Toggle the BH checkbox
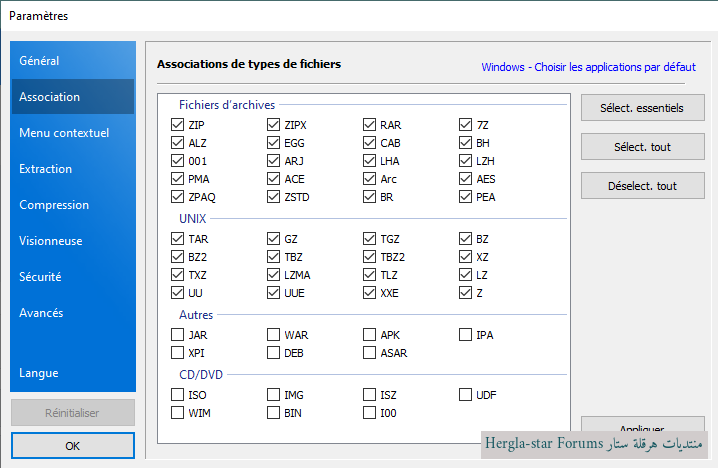The height and width of the screenshot is (468, 718). click(x=465, y=142)
